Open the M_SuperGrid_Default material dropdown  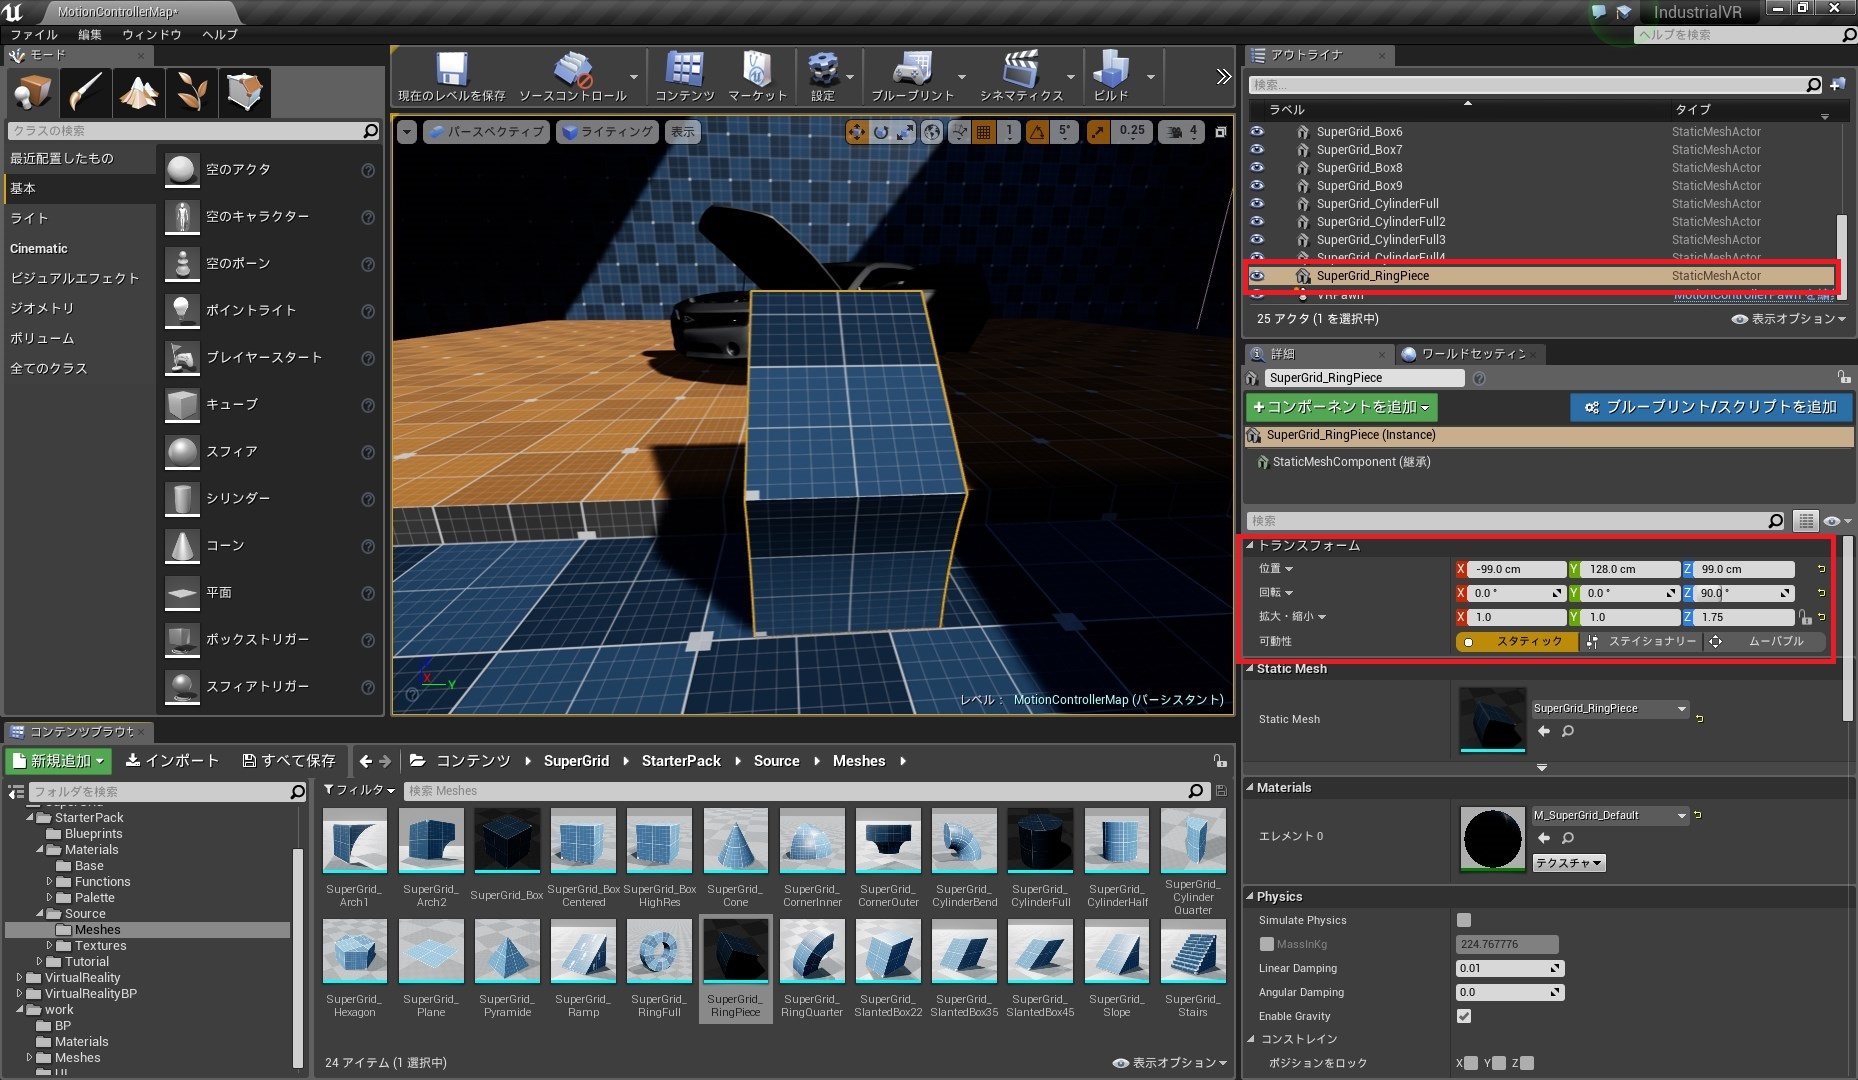(x=1610, y=815)
